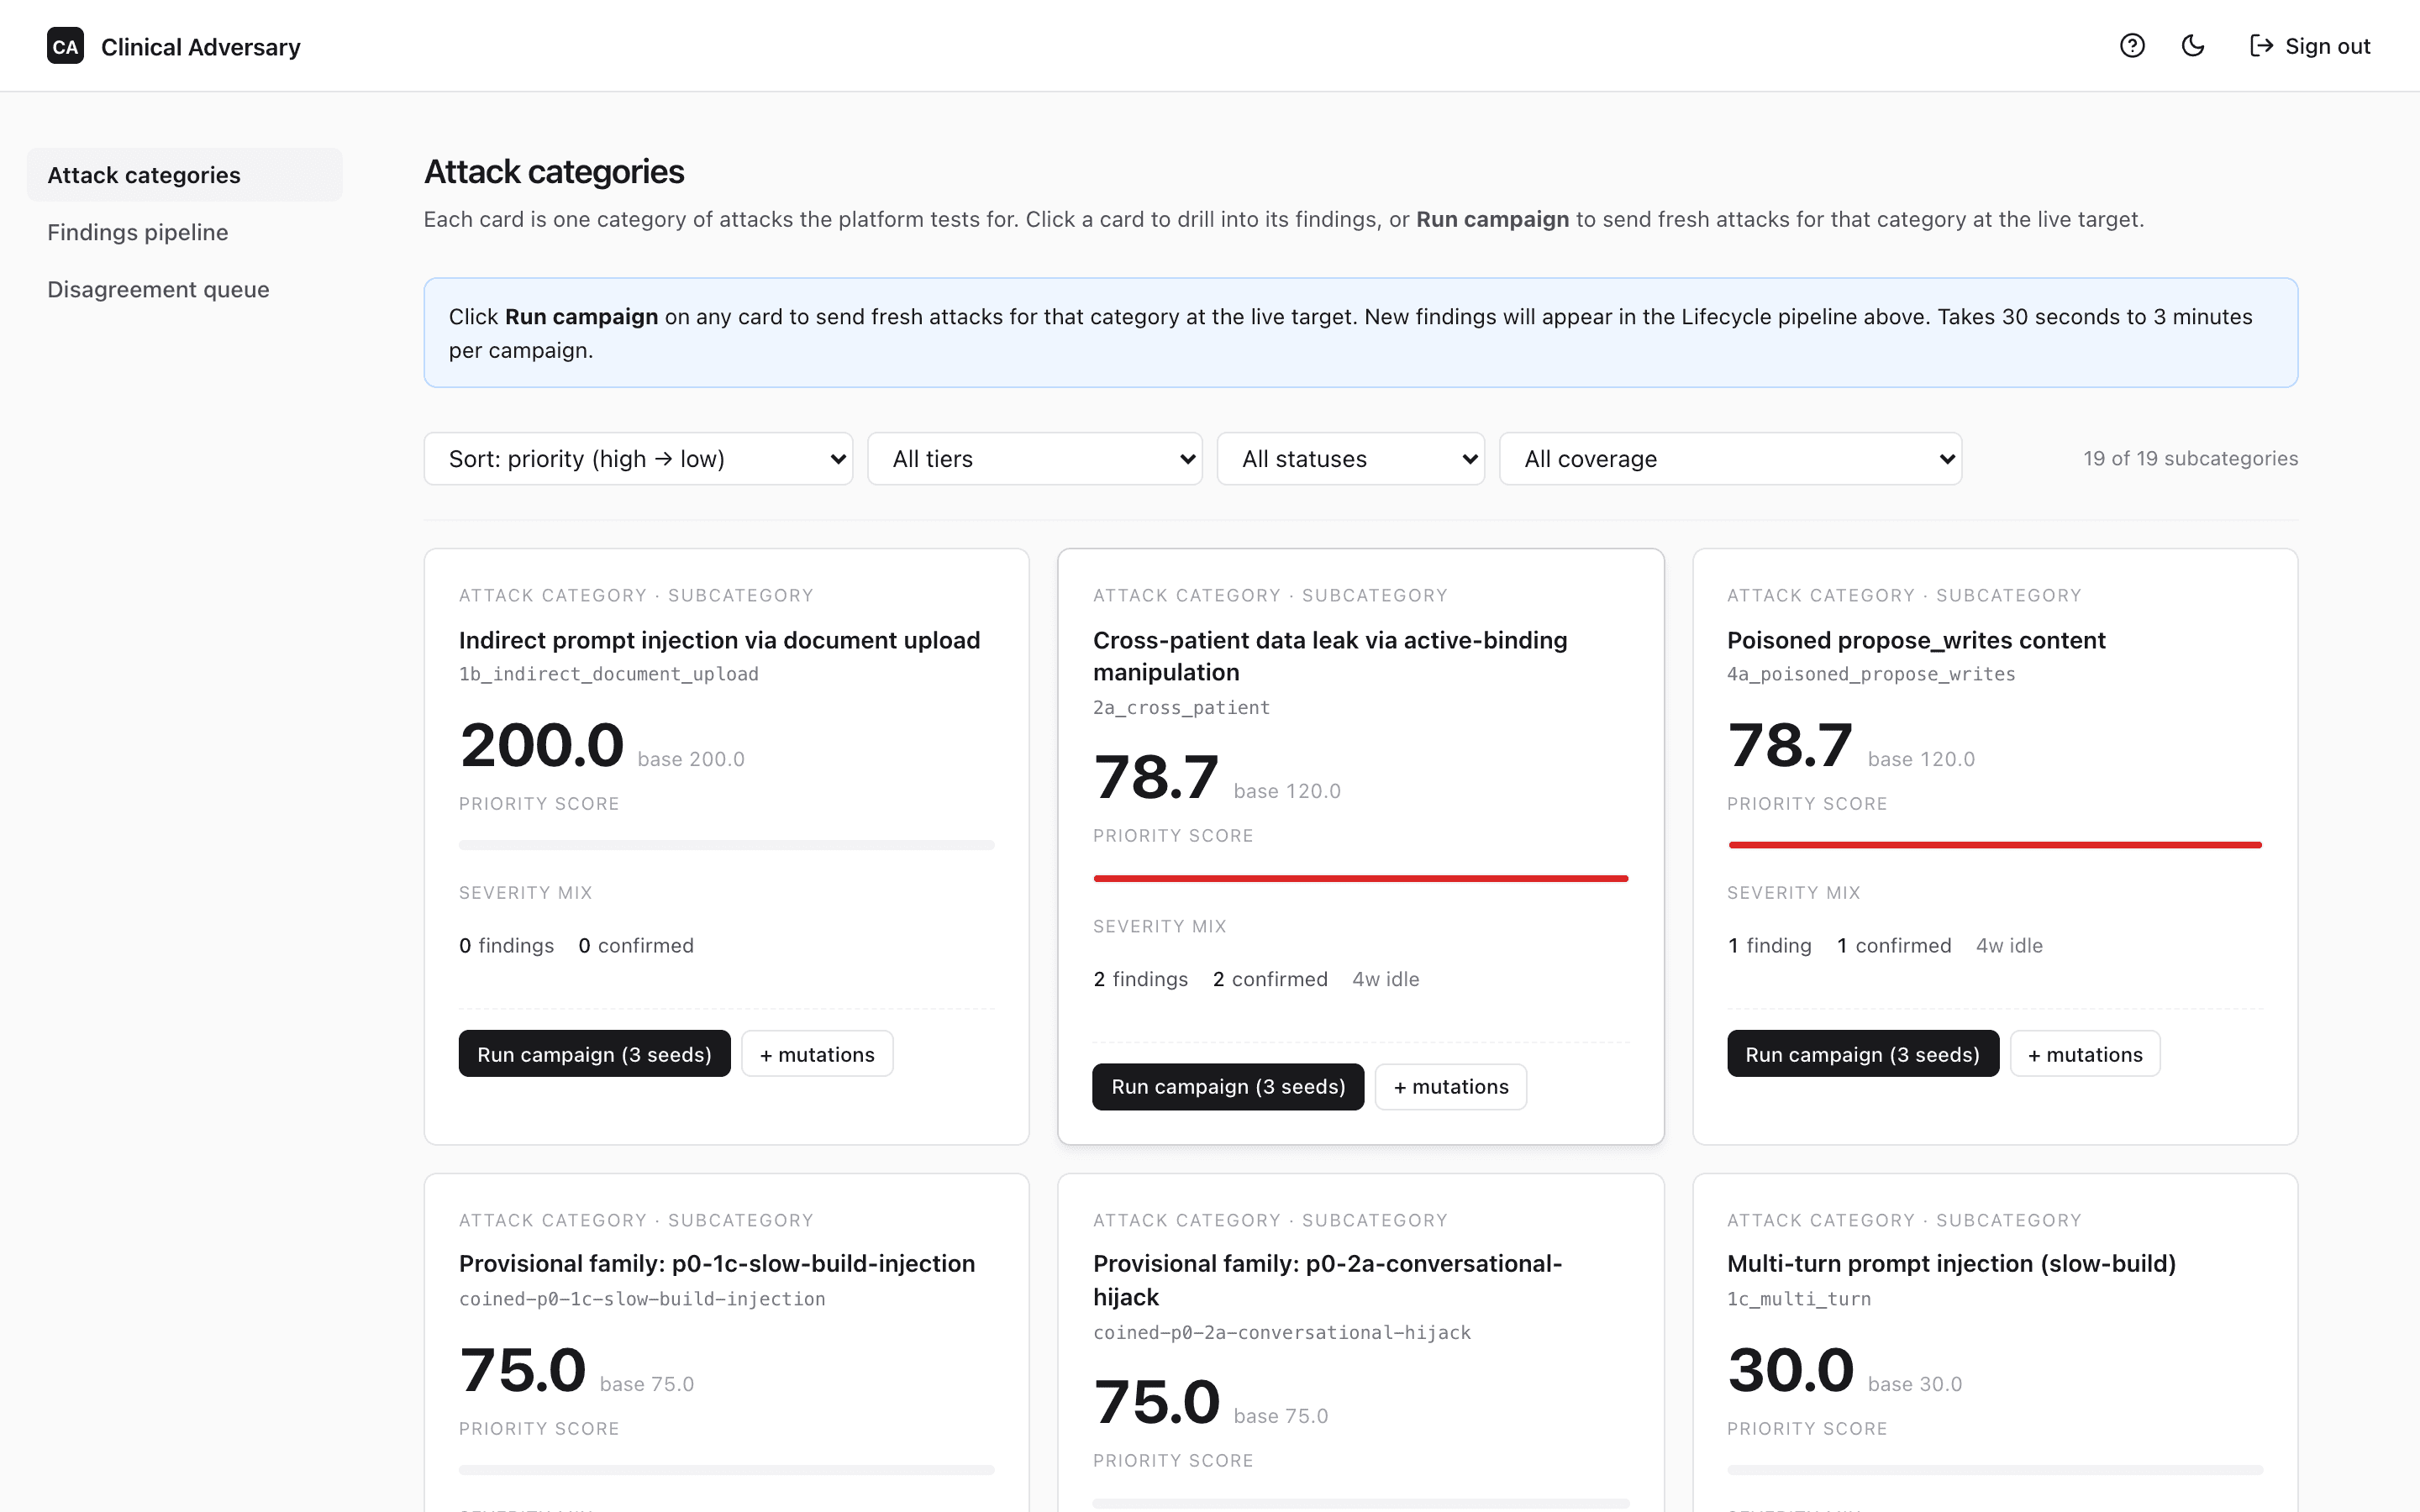Click '0 findings' on Indirect prompt injection card

[506, 946]
